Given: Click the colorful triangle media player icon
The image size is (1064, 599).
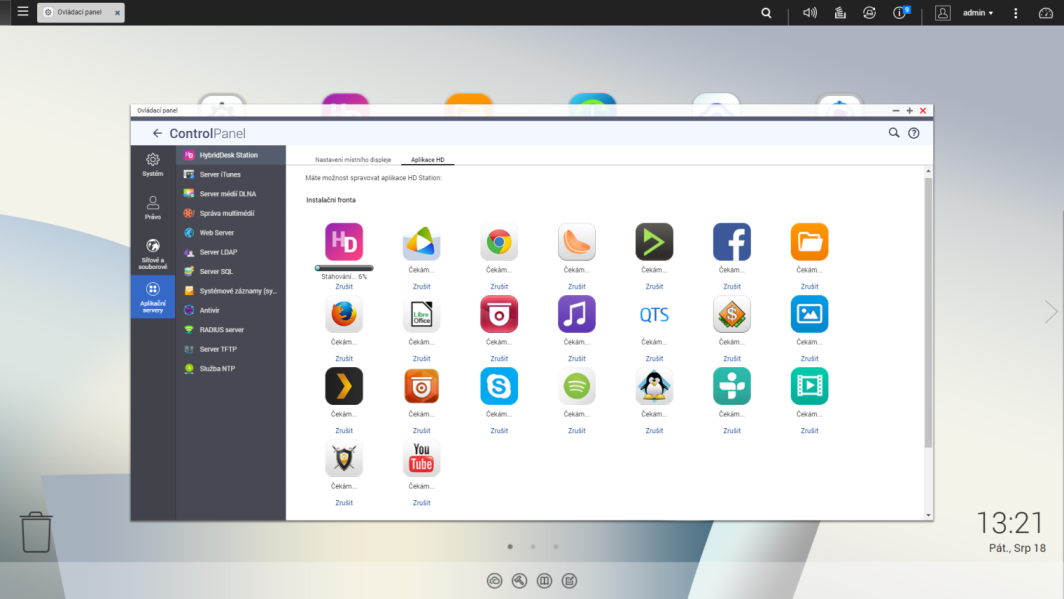Looking at the screenshot, I should coord(421,241).
